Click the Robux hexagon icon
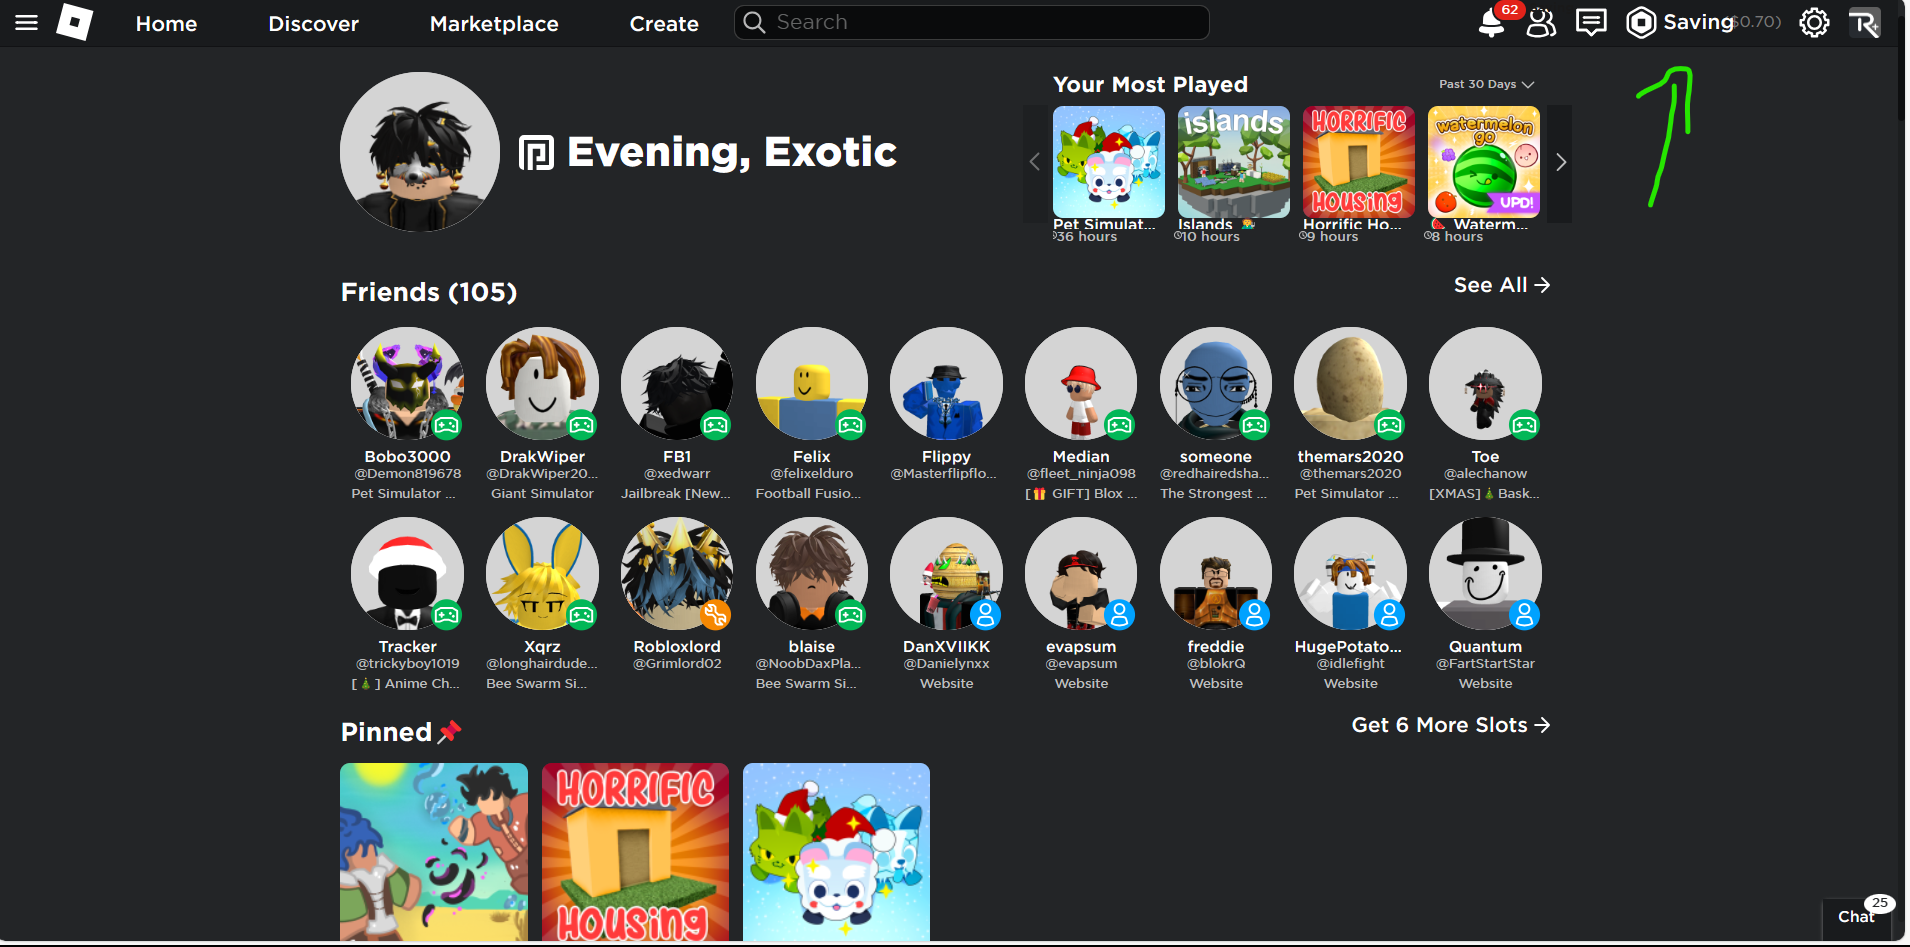 coord(1641,23)
